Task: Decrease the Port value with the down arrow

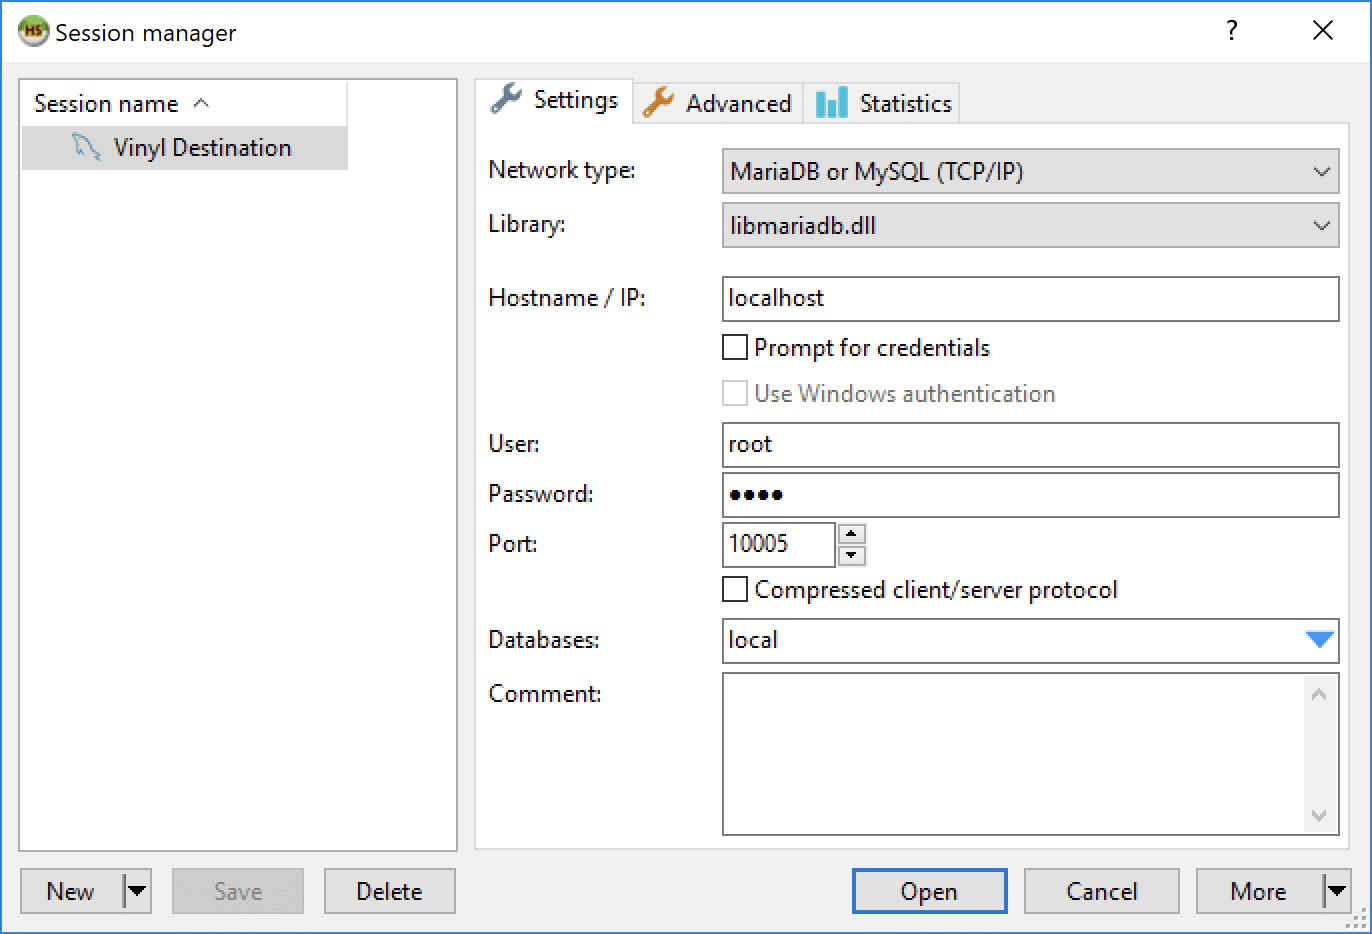Action: (851, 555)
